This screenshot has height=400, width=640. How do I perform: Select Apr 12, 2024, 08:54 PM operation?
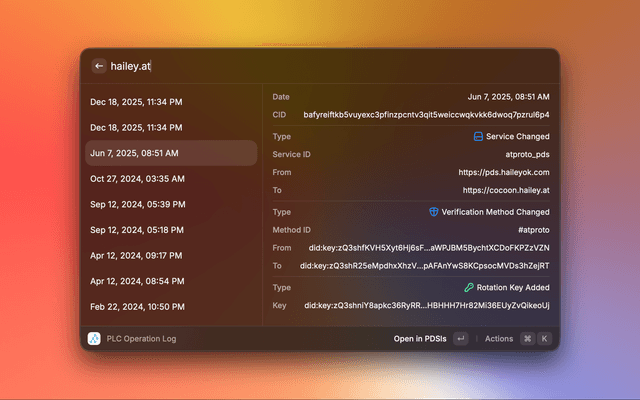(x=136, y=281)
